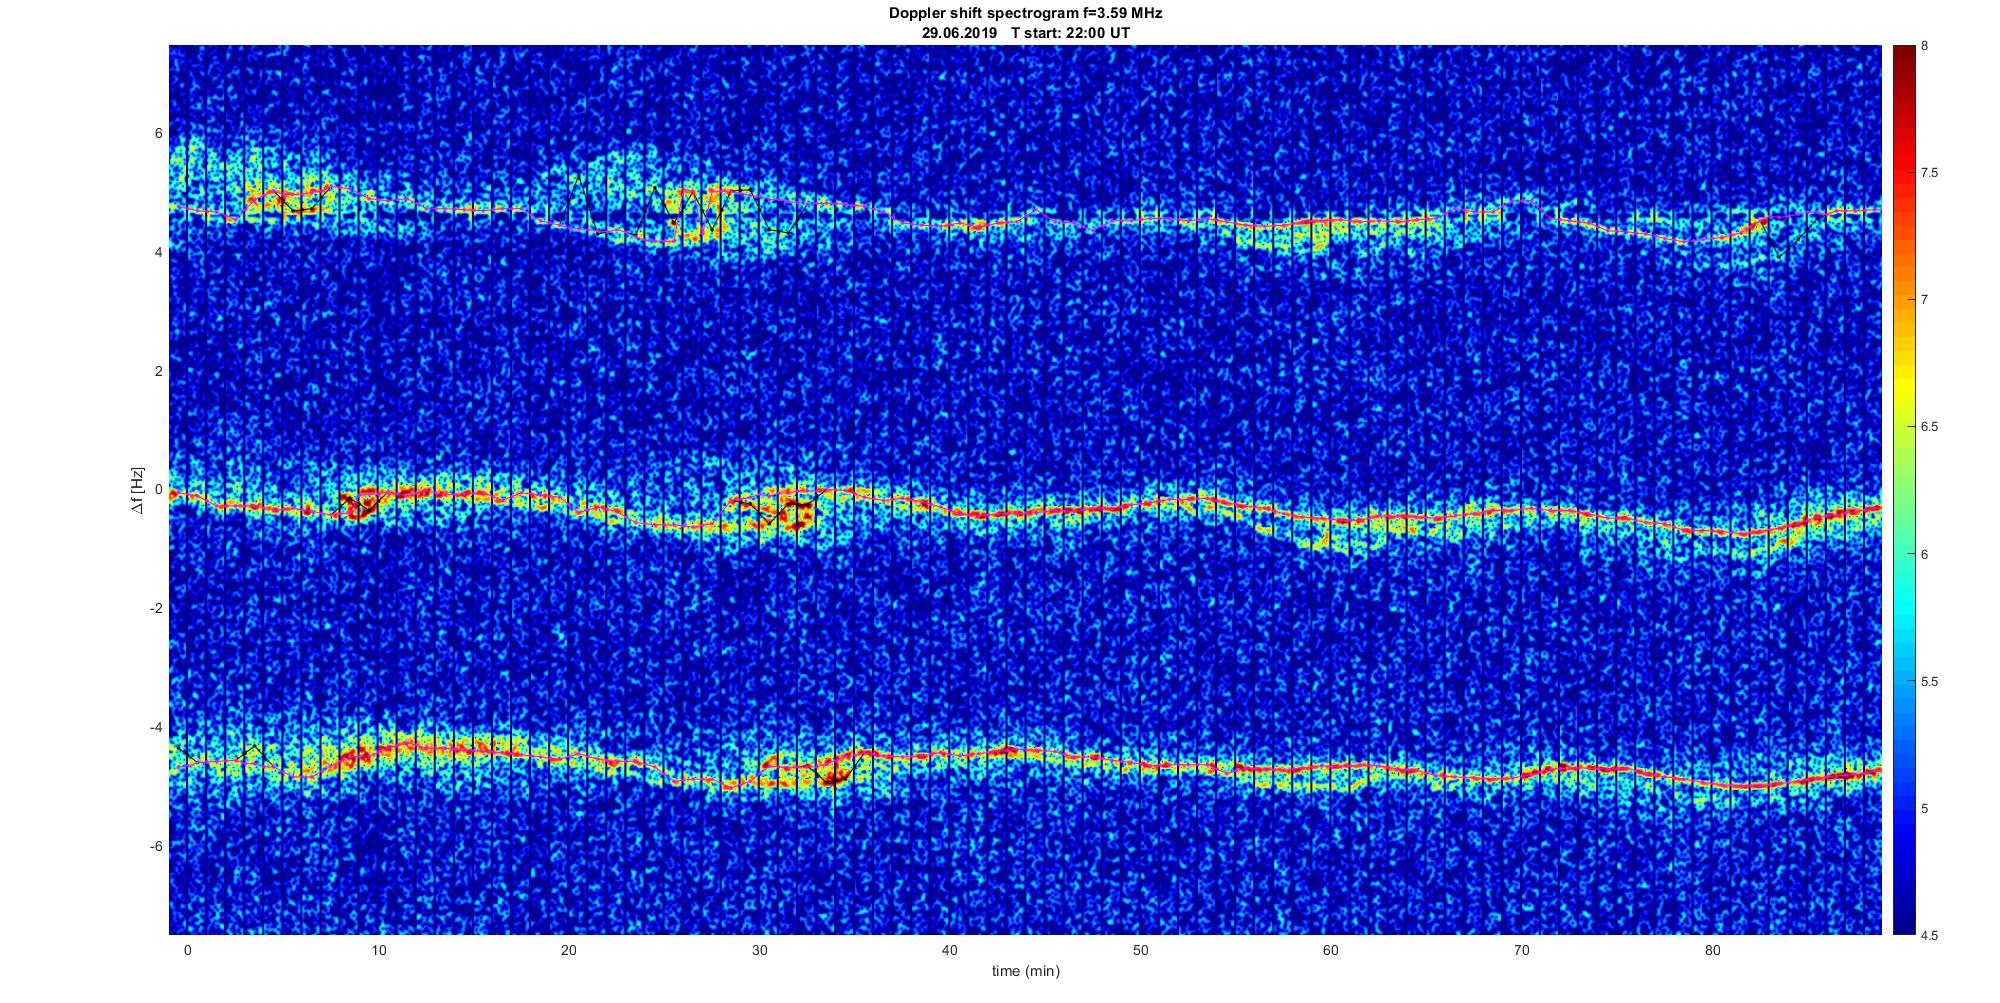The width and height of the screenshot is (2000, 1003).
Task: Click the x-axis tick label 70
Action: click(x=1522, y=950)
